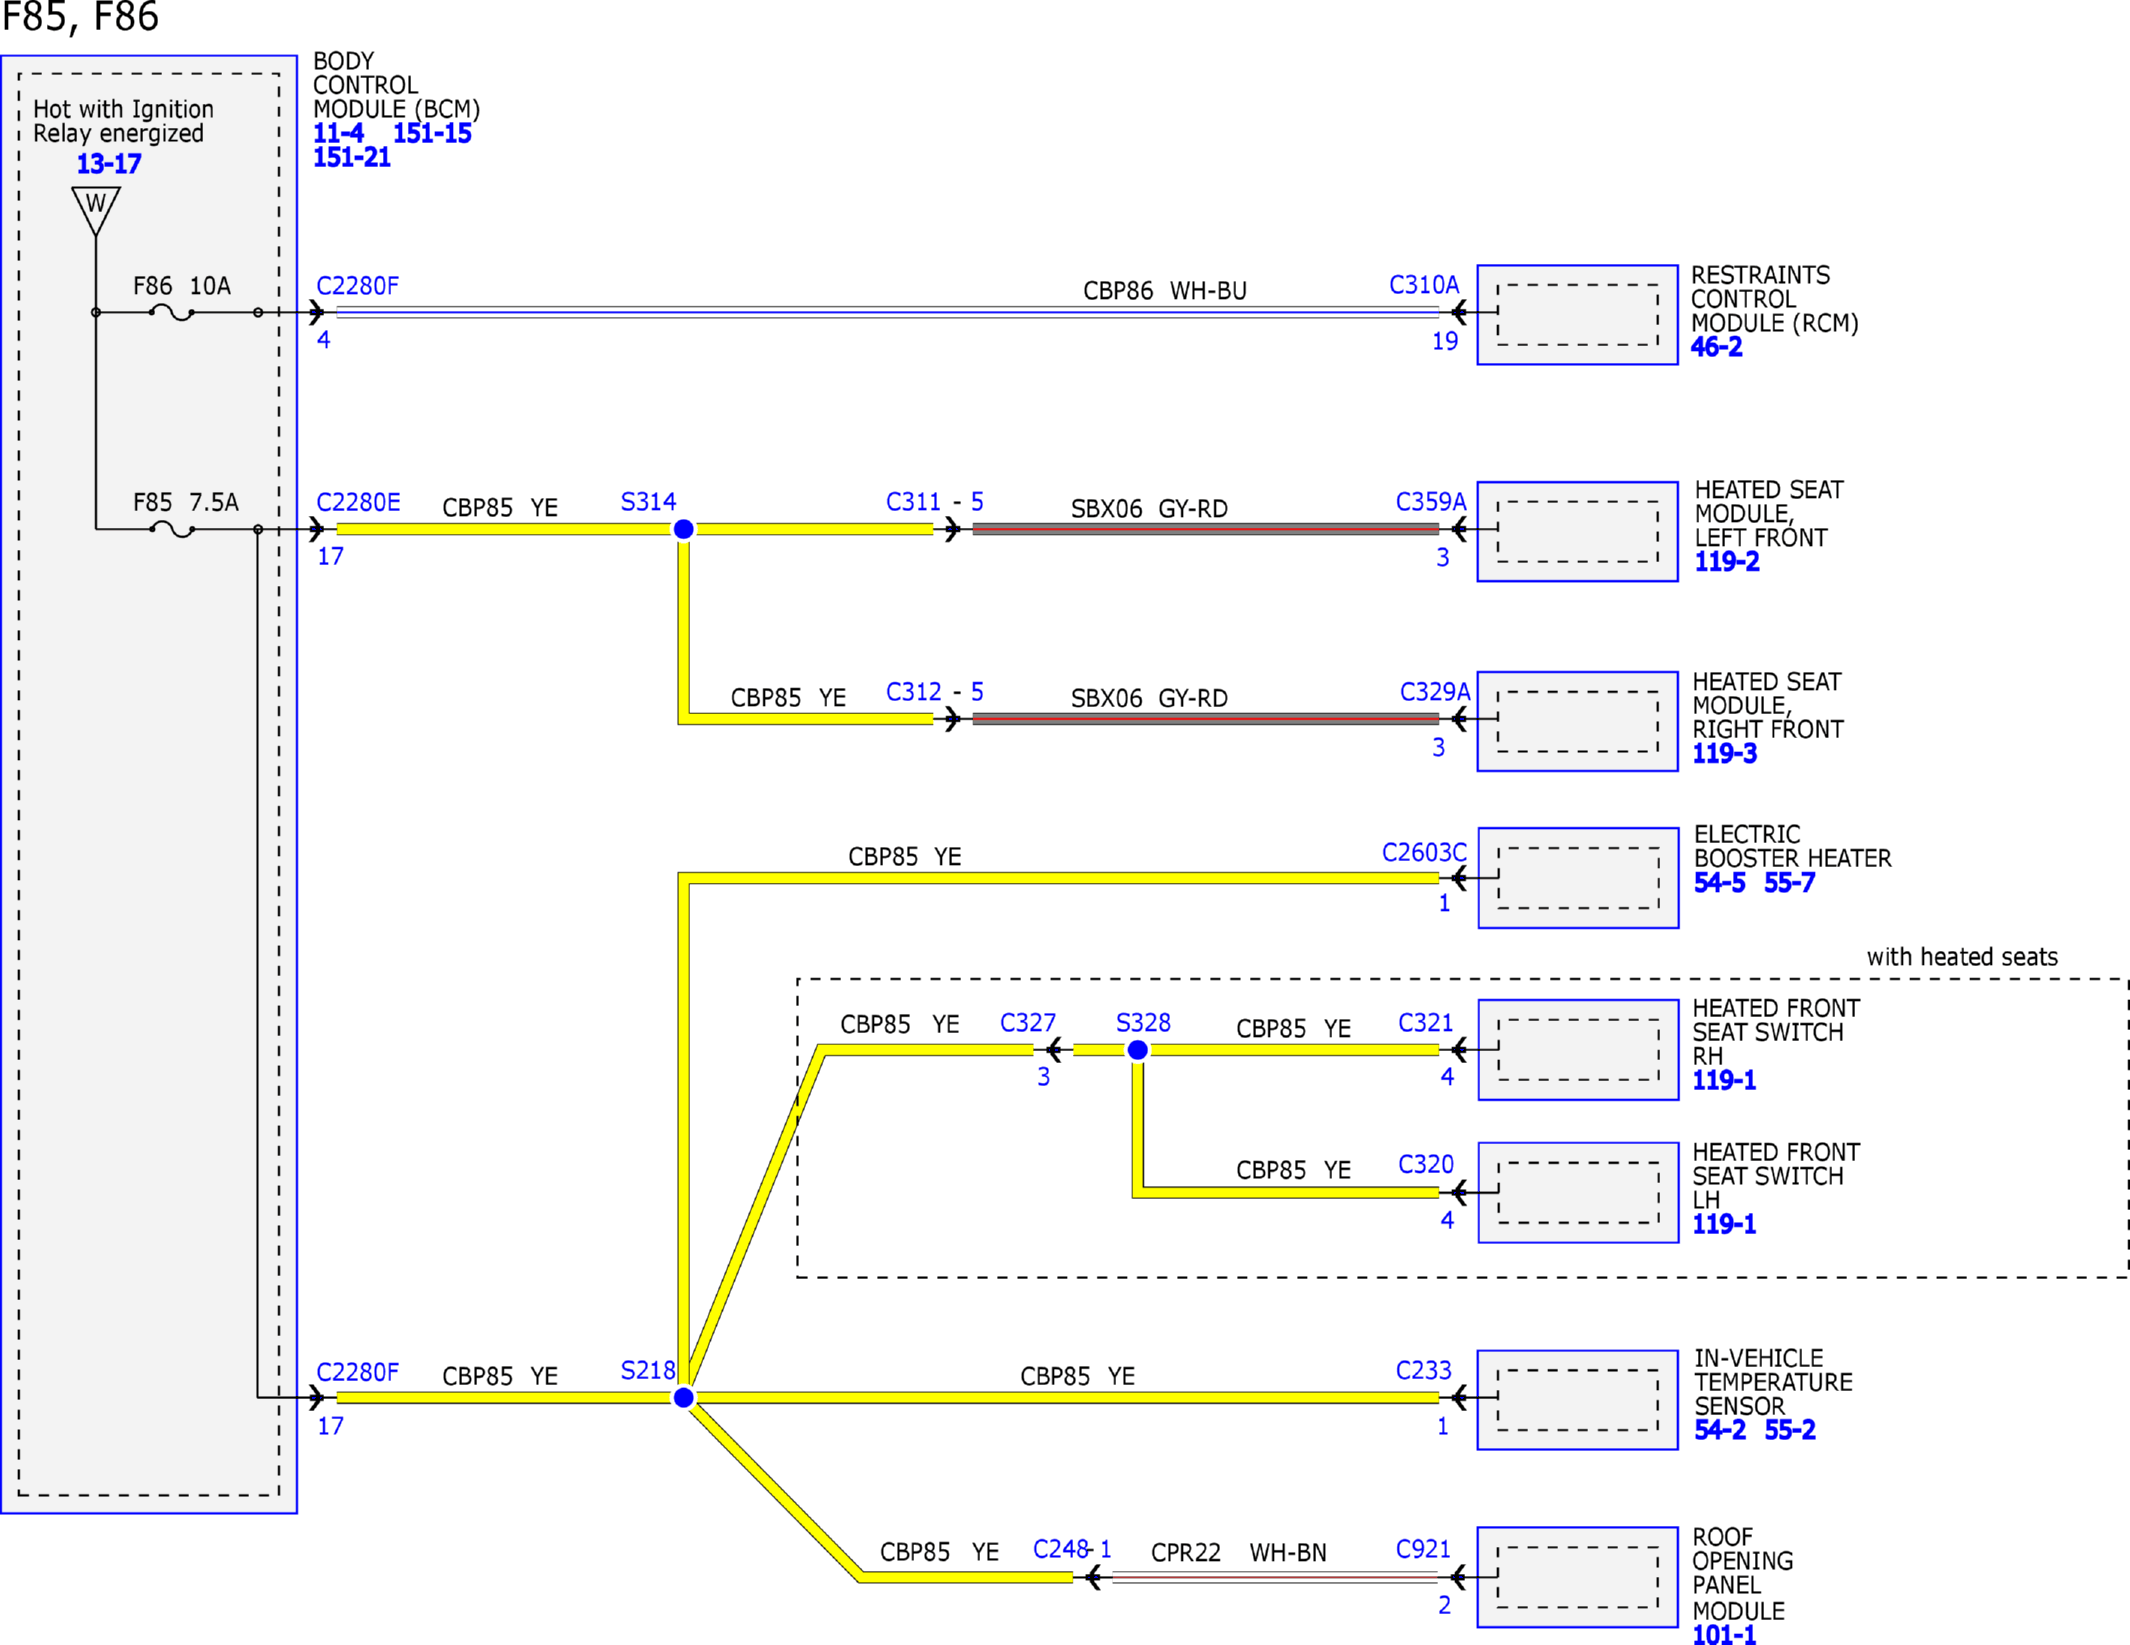2130x1645 pixels.
Task: Select splice S218 junction dot
Action: (x=684, y=1398)
